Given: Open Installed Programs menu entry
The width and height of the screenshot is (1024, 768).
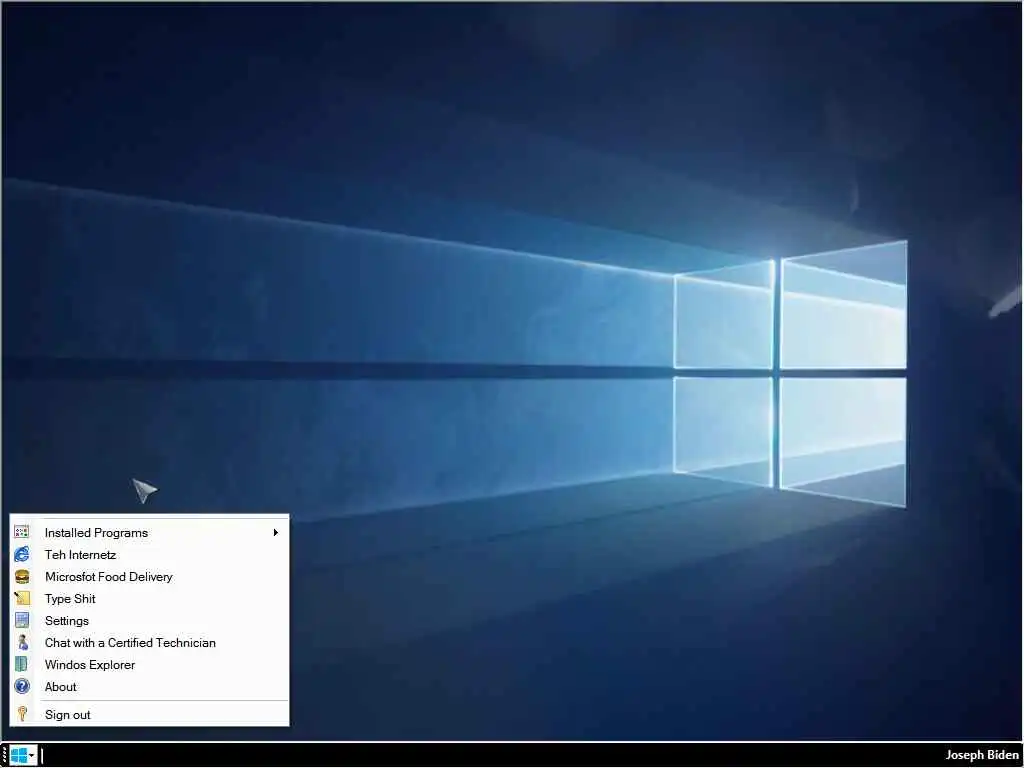Looking at the screenshot, I should coord(150,532).
